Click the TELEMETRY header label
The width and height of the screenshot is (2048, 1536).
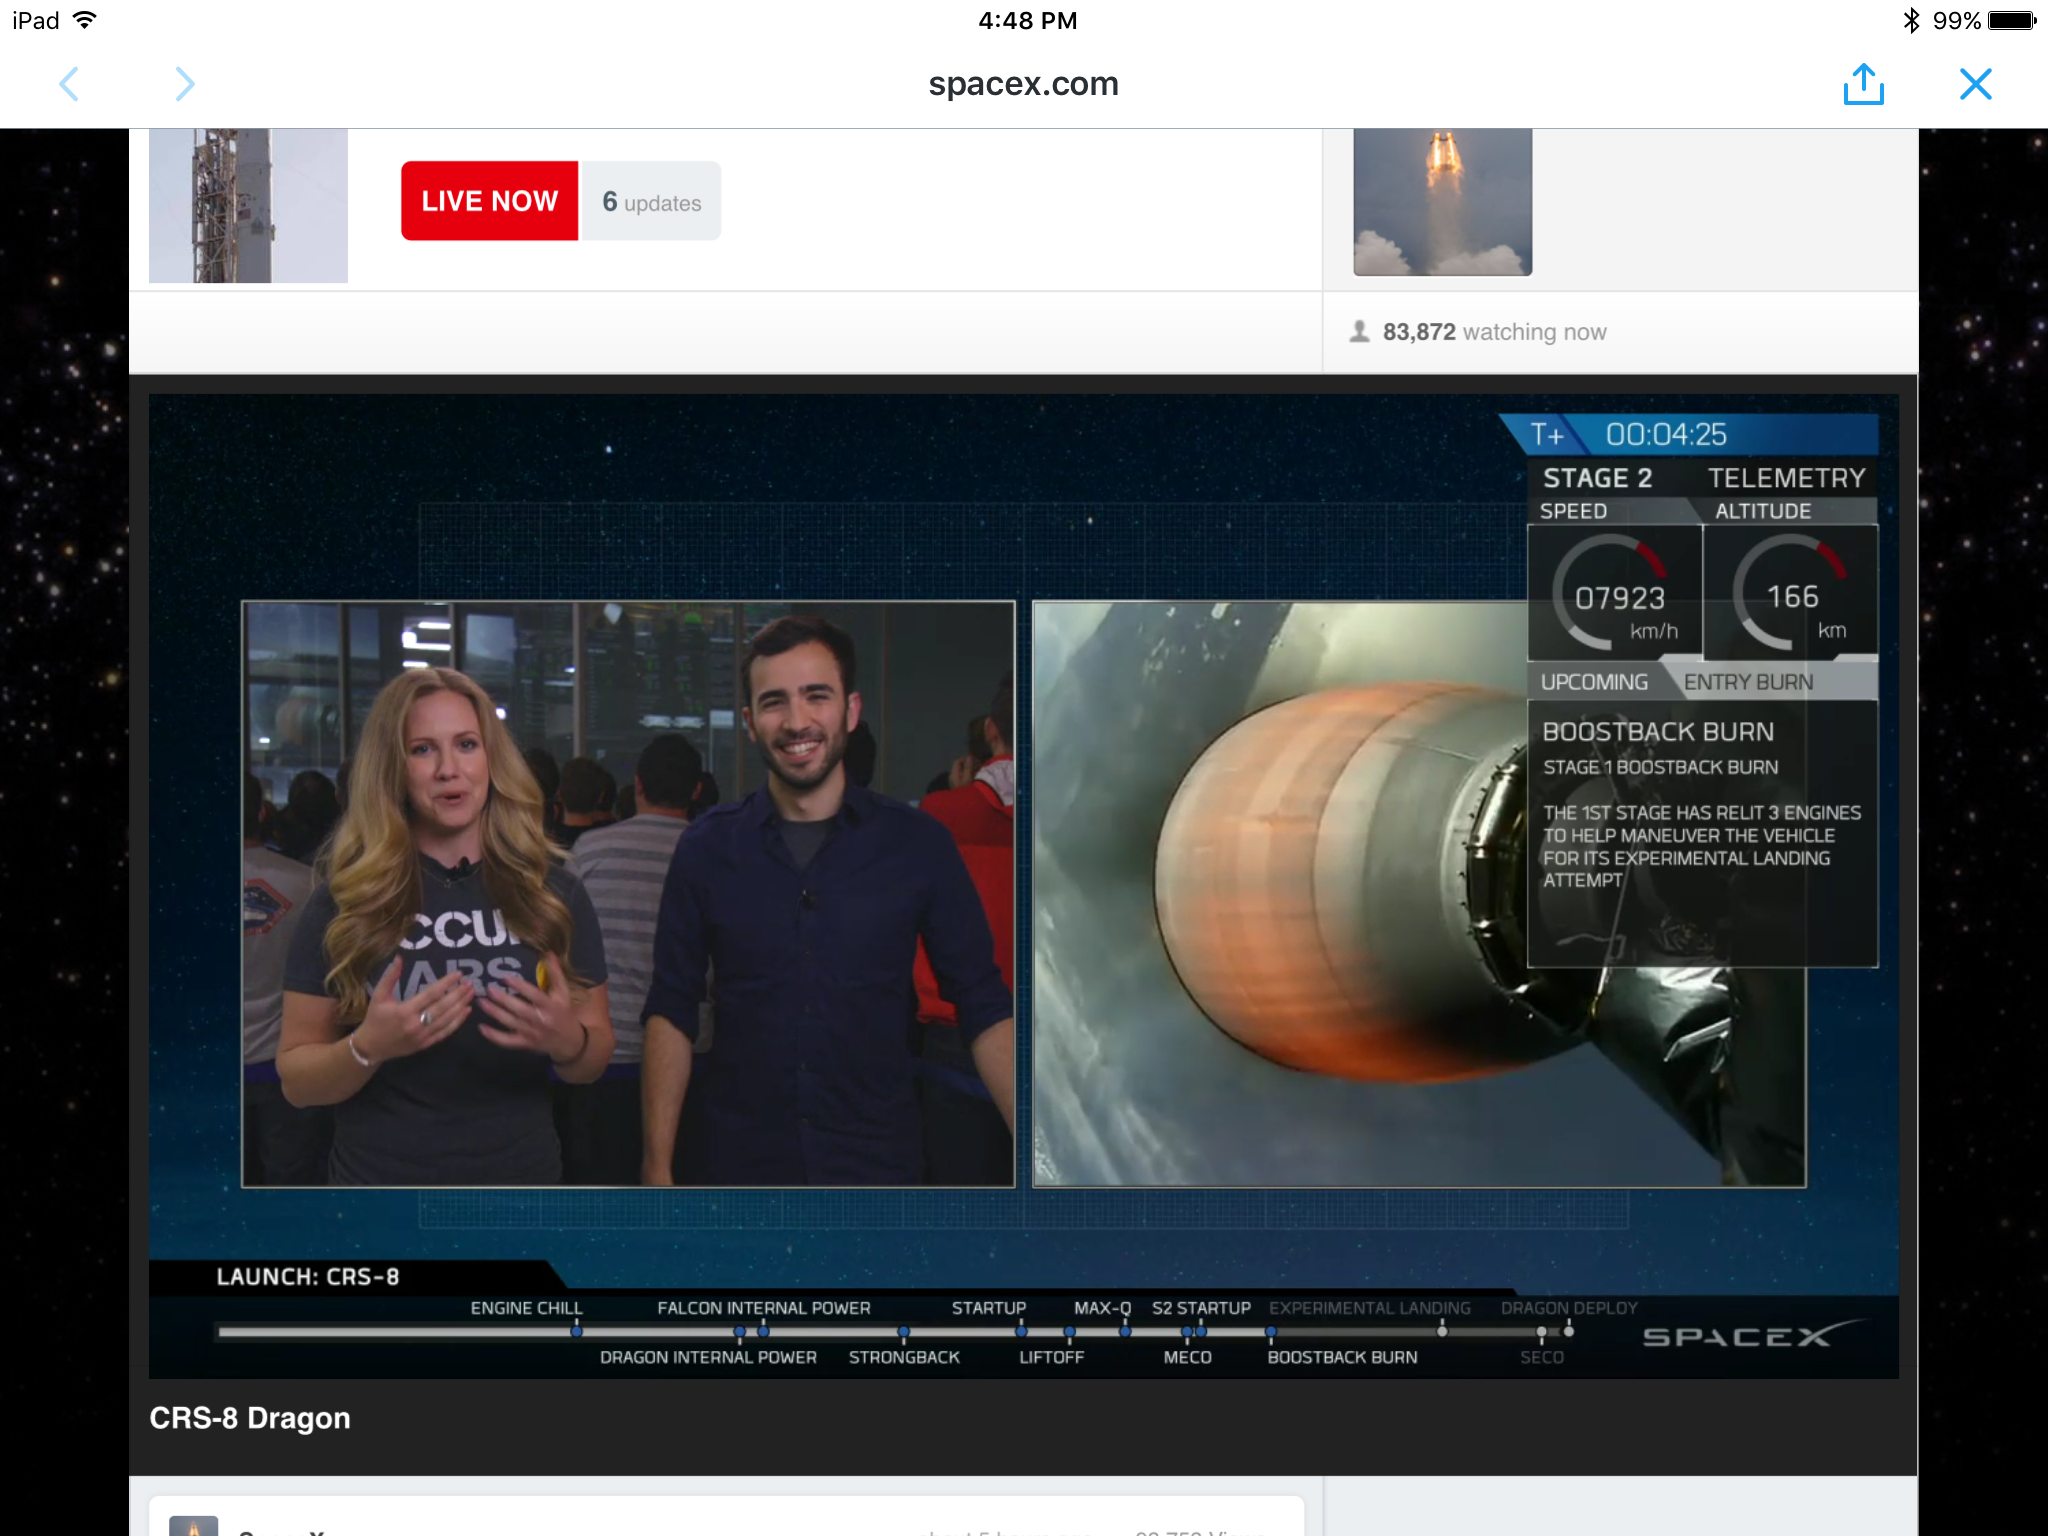(x=1786, y=478)
